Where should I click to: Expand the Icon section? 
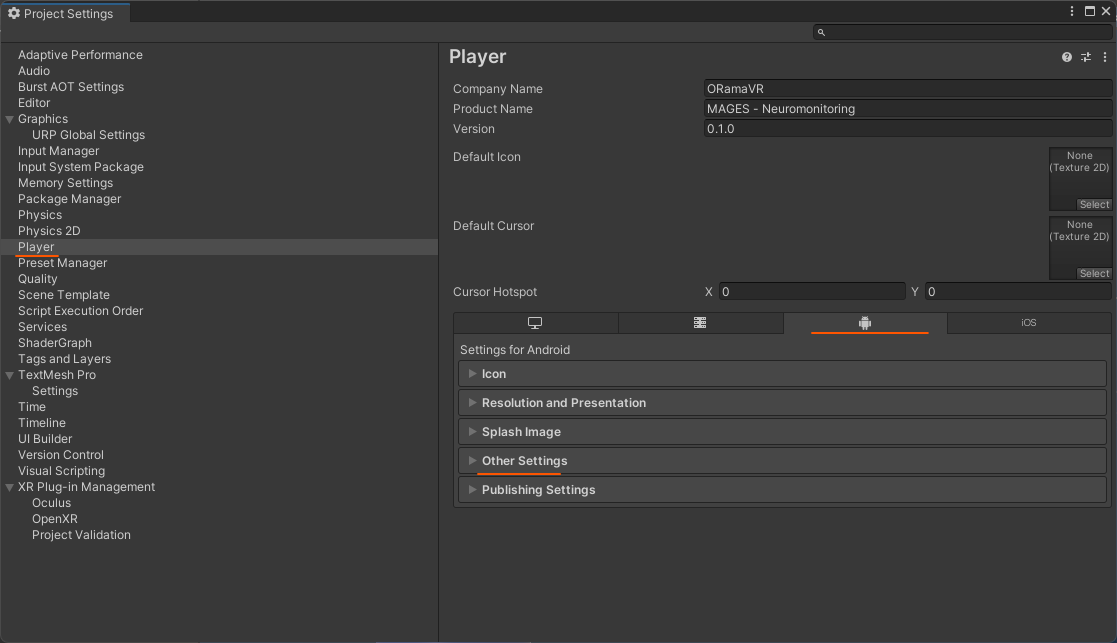[x=782, y=374]
